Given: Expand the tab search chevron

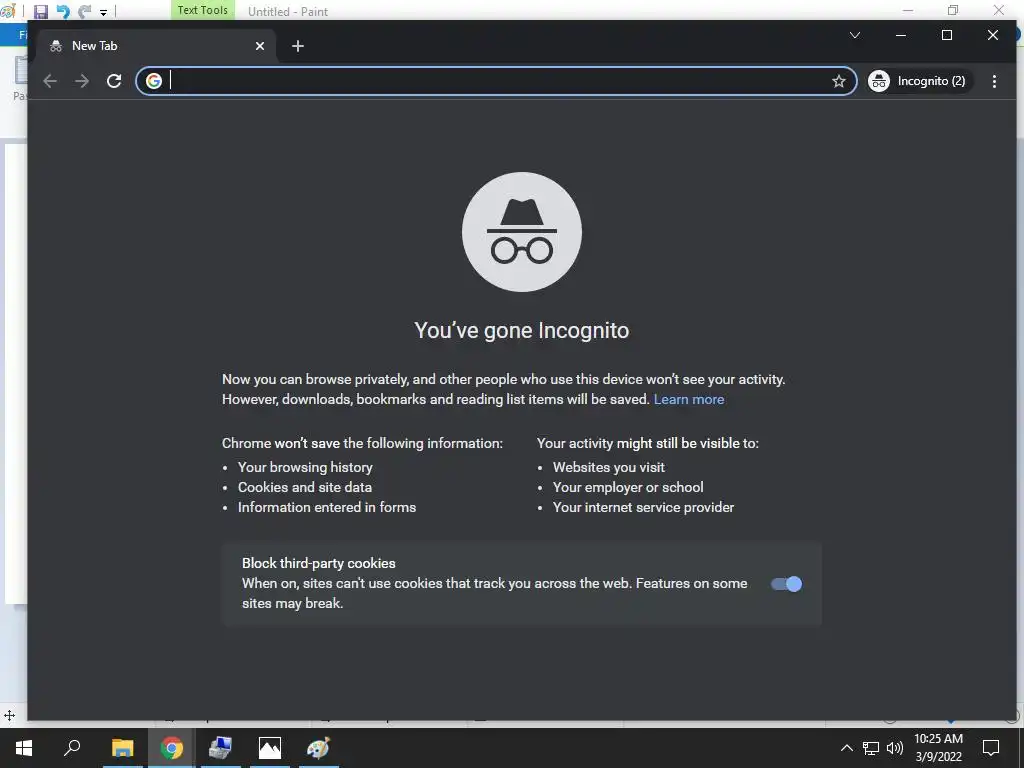Looking at the screenshot, I should (855, 35).
